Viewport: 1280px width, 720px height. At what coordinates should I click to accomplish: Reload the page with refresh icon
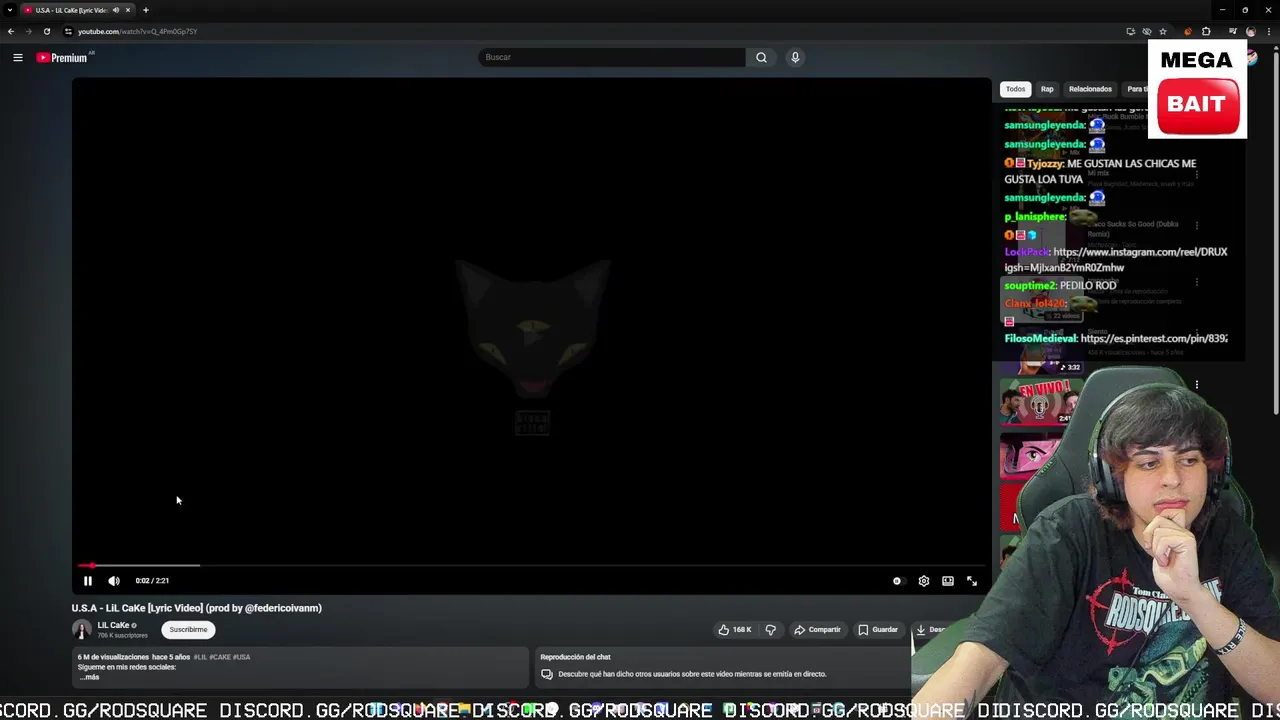pyautogui.click(x=47, y=31)
